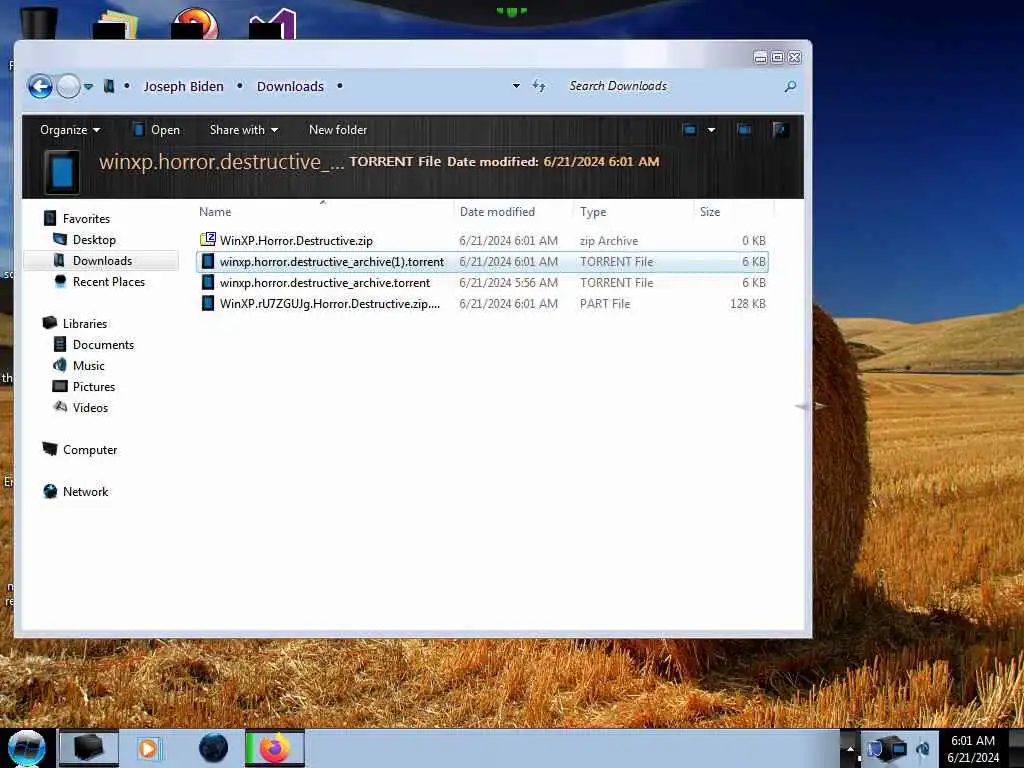Click the 6/21/2024 5:56 AM date cell

508,282
